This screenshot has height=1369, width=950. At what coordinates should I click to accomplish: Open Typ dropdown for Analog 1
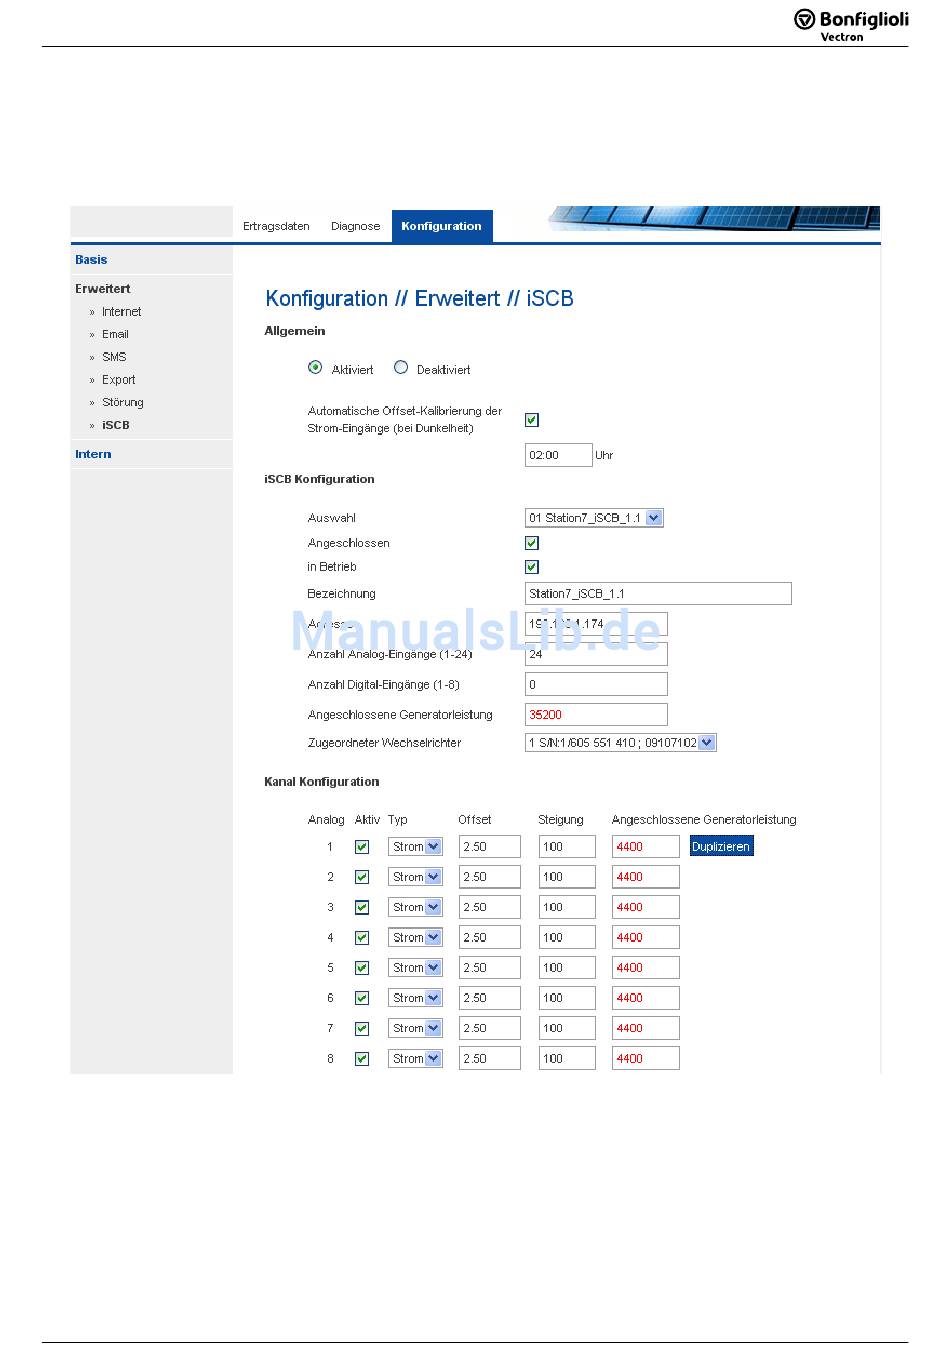coord(415,847)
